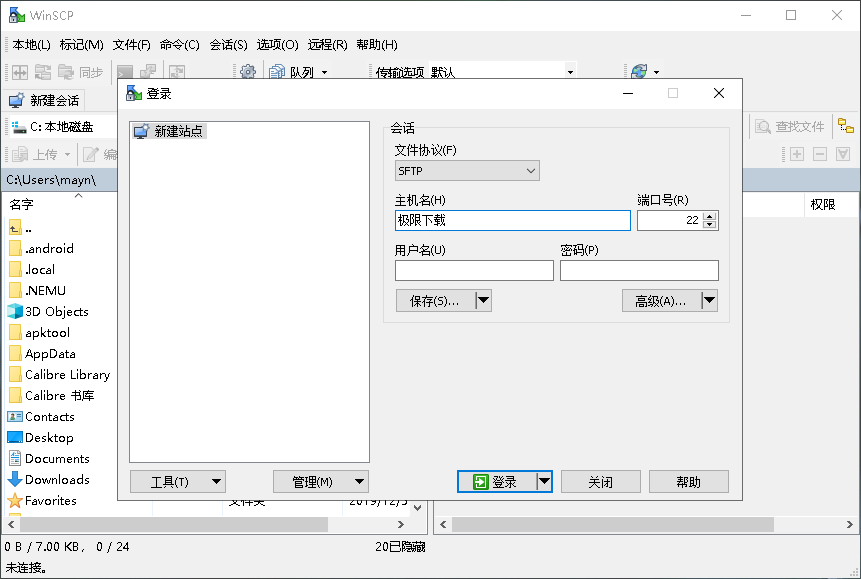Increase the port number with up arrow
The height and width of the screenshot is (579, 861).
tap(710, 216)
